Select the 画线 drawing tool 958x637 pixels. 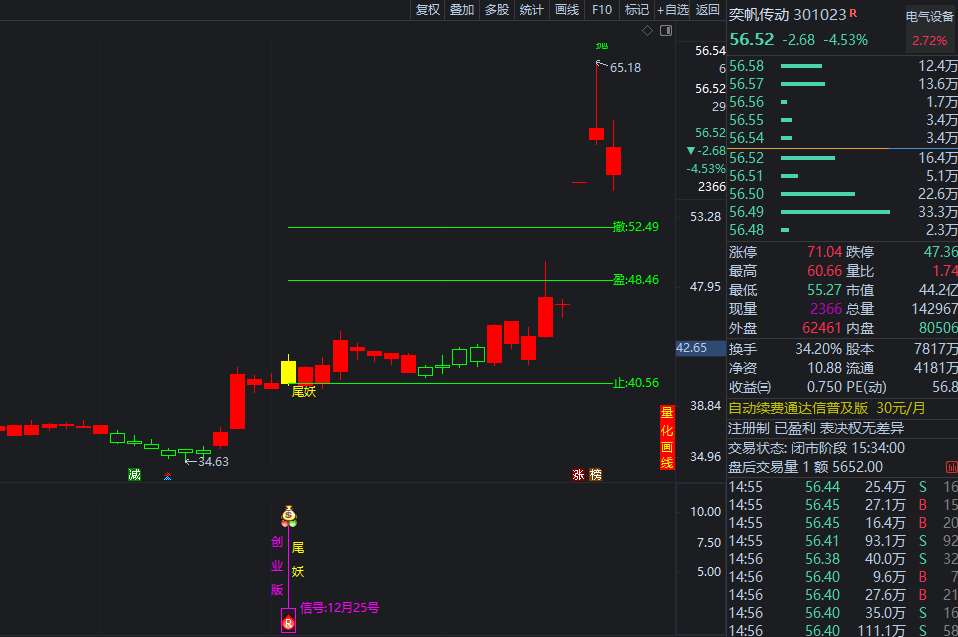click(567, 10)
